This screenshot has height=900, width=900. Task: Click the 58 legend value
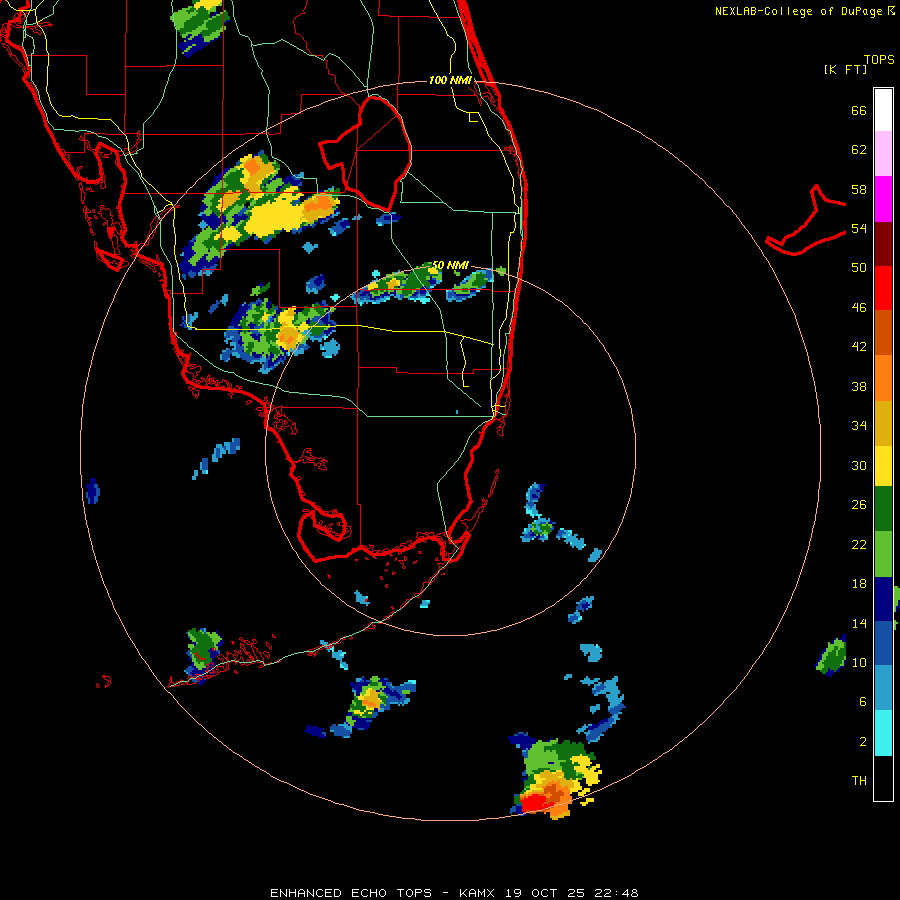(x=859, y=189)
